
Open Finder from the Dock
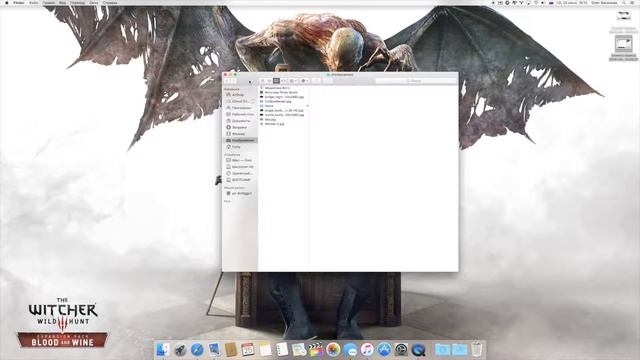pos(163,350)
